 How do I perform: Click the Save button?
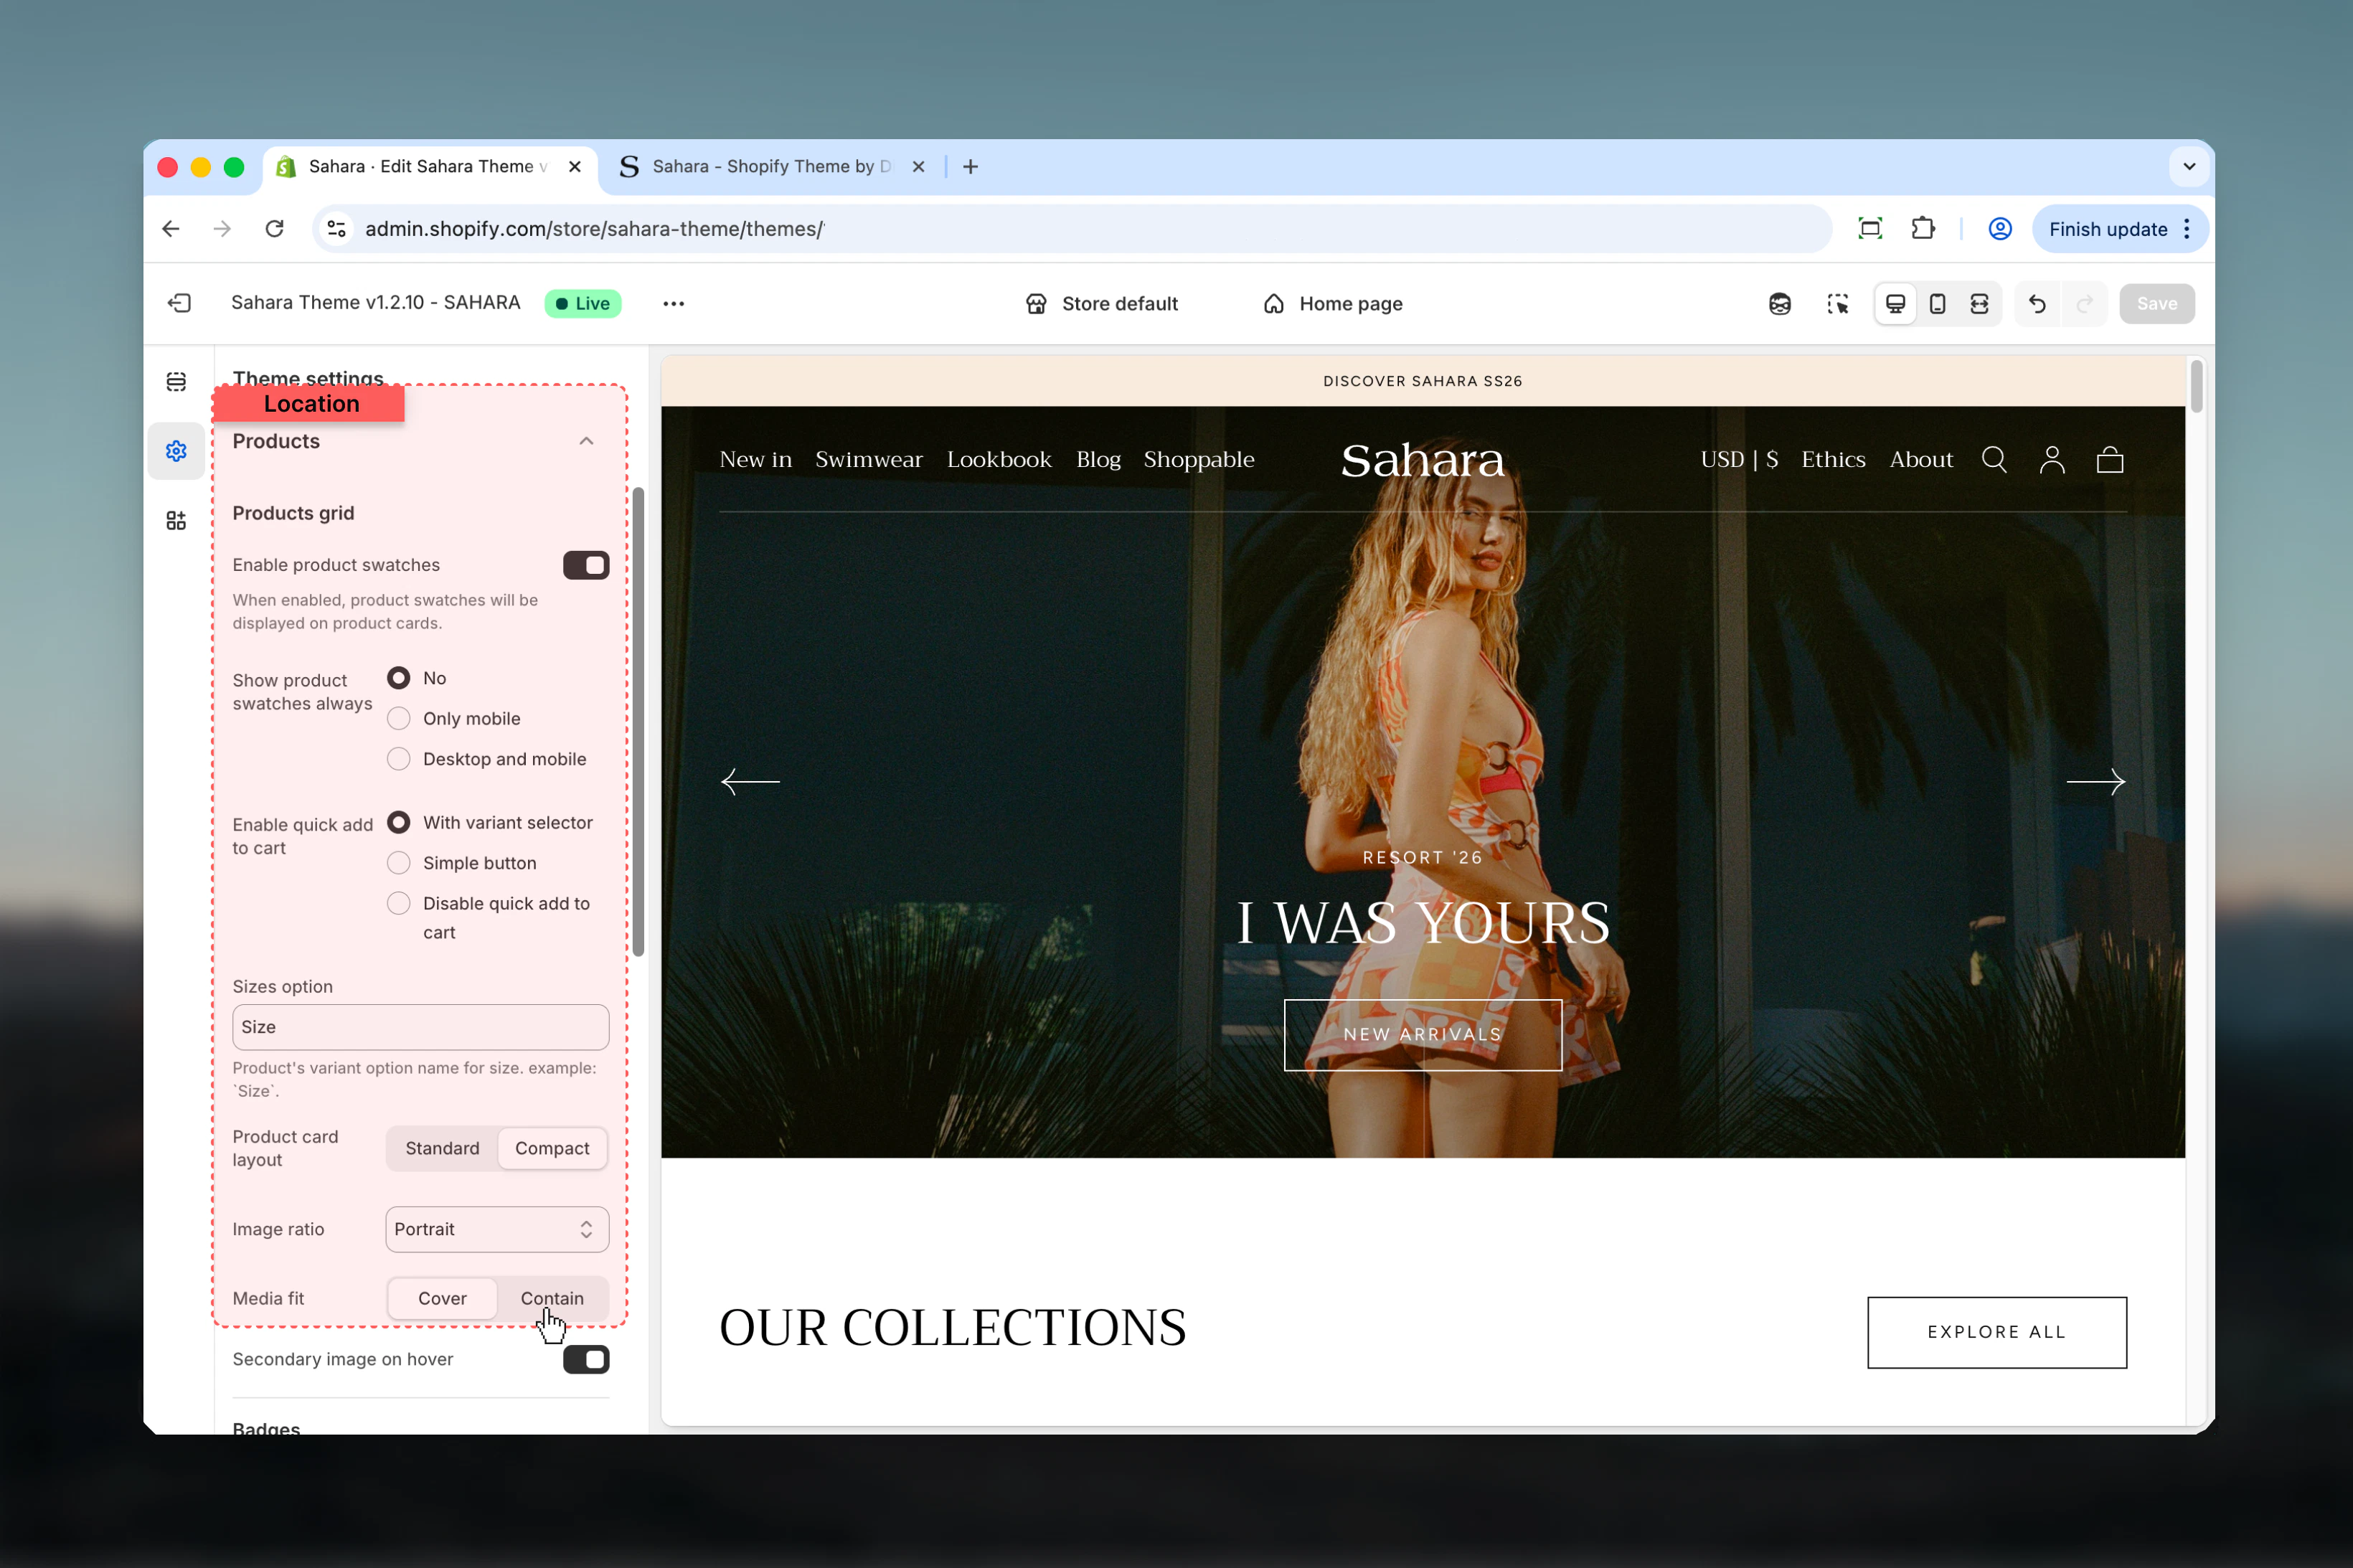tap(2157, 304)
